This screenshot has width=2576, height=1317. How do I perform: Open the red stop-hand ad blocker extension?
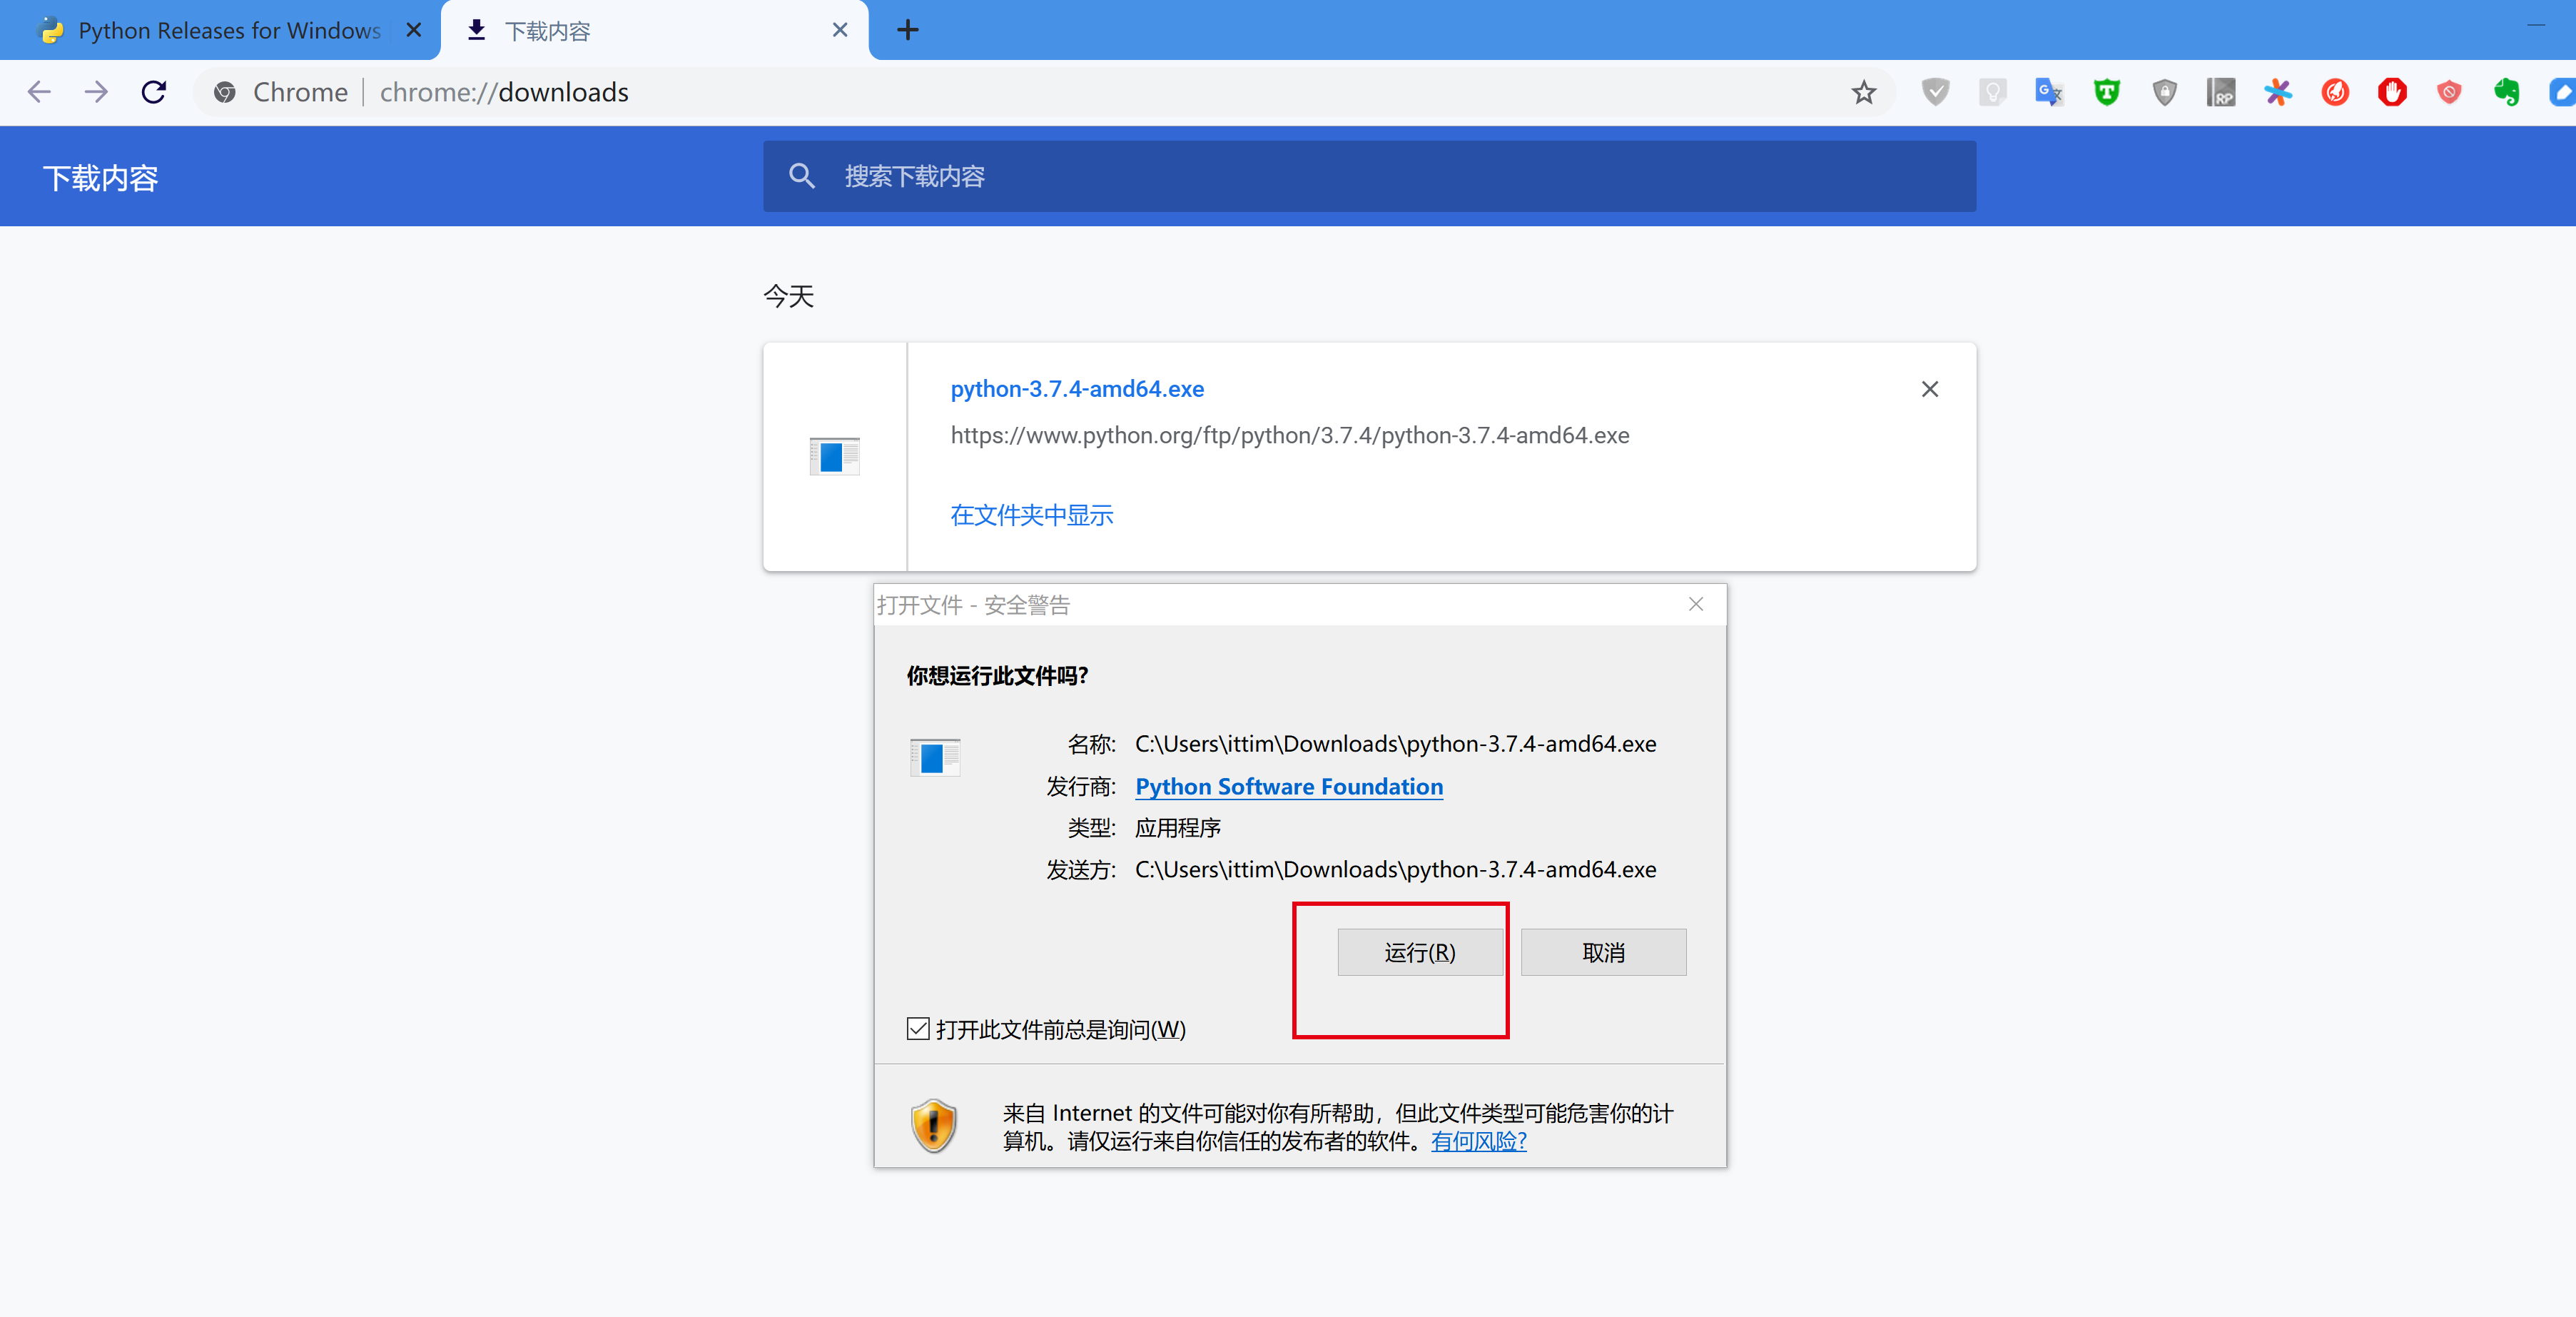pos(2392,92)
